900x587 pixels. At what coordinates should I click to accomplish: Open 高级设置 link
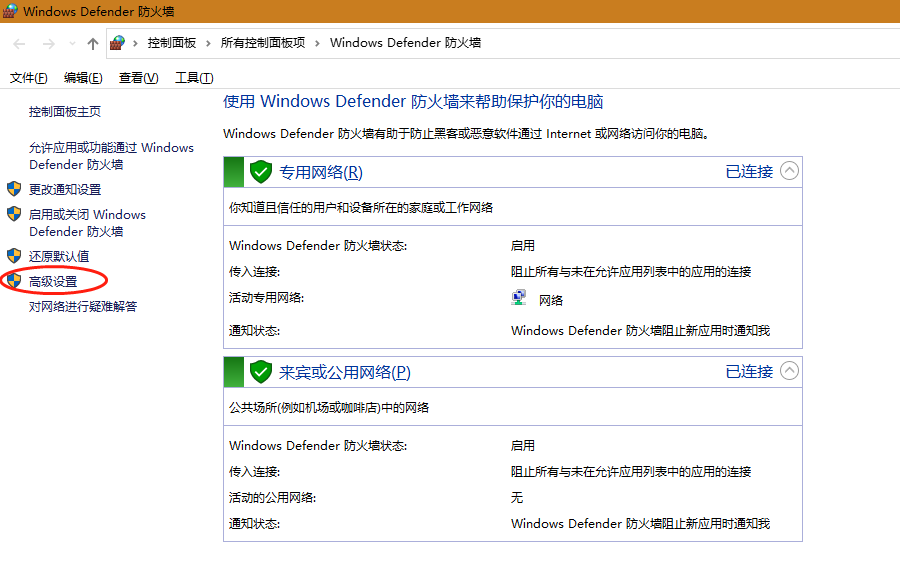pos(53,281)
